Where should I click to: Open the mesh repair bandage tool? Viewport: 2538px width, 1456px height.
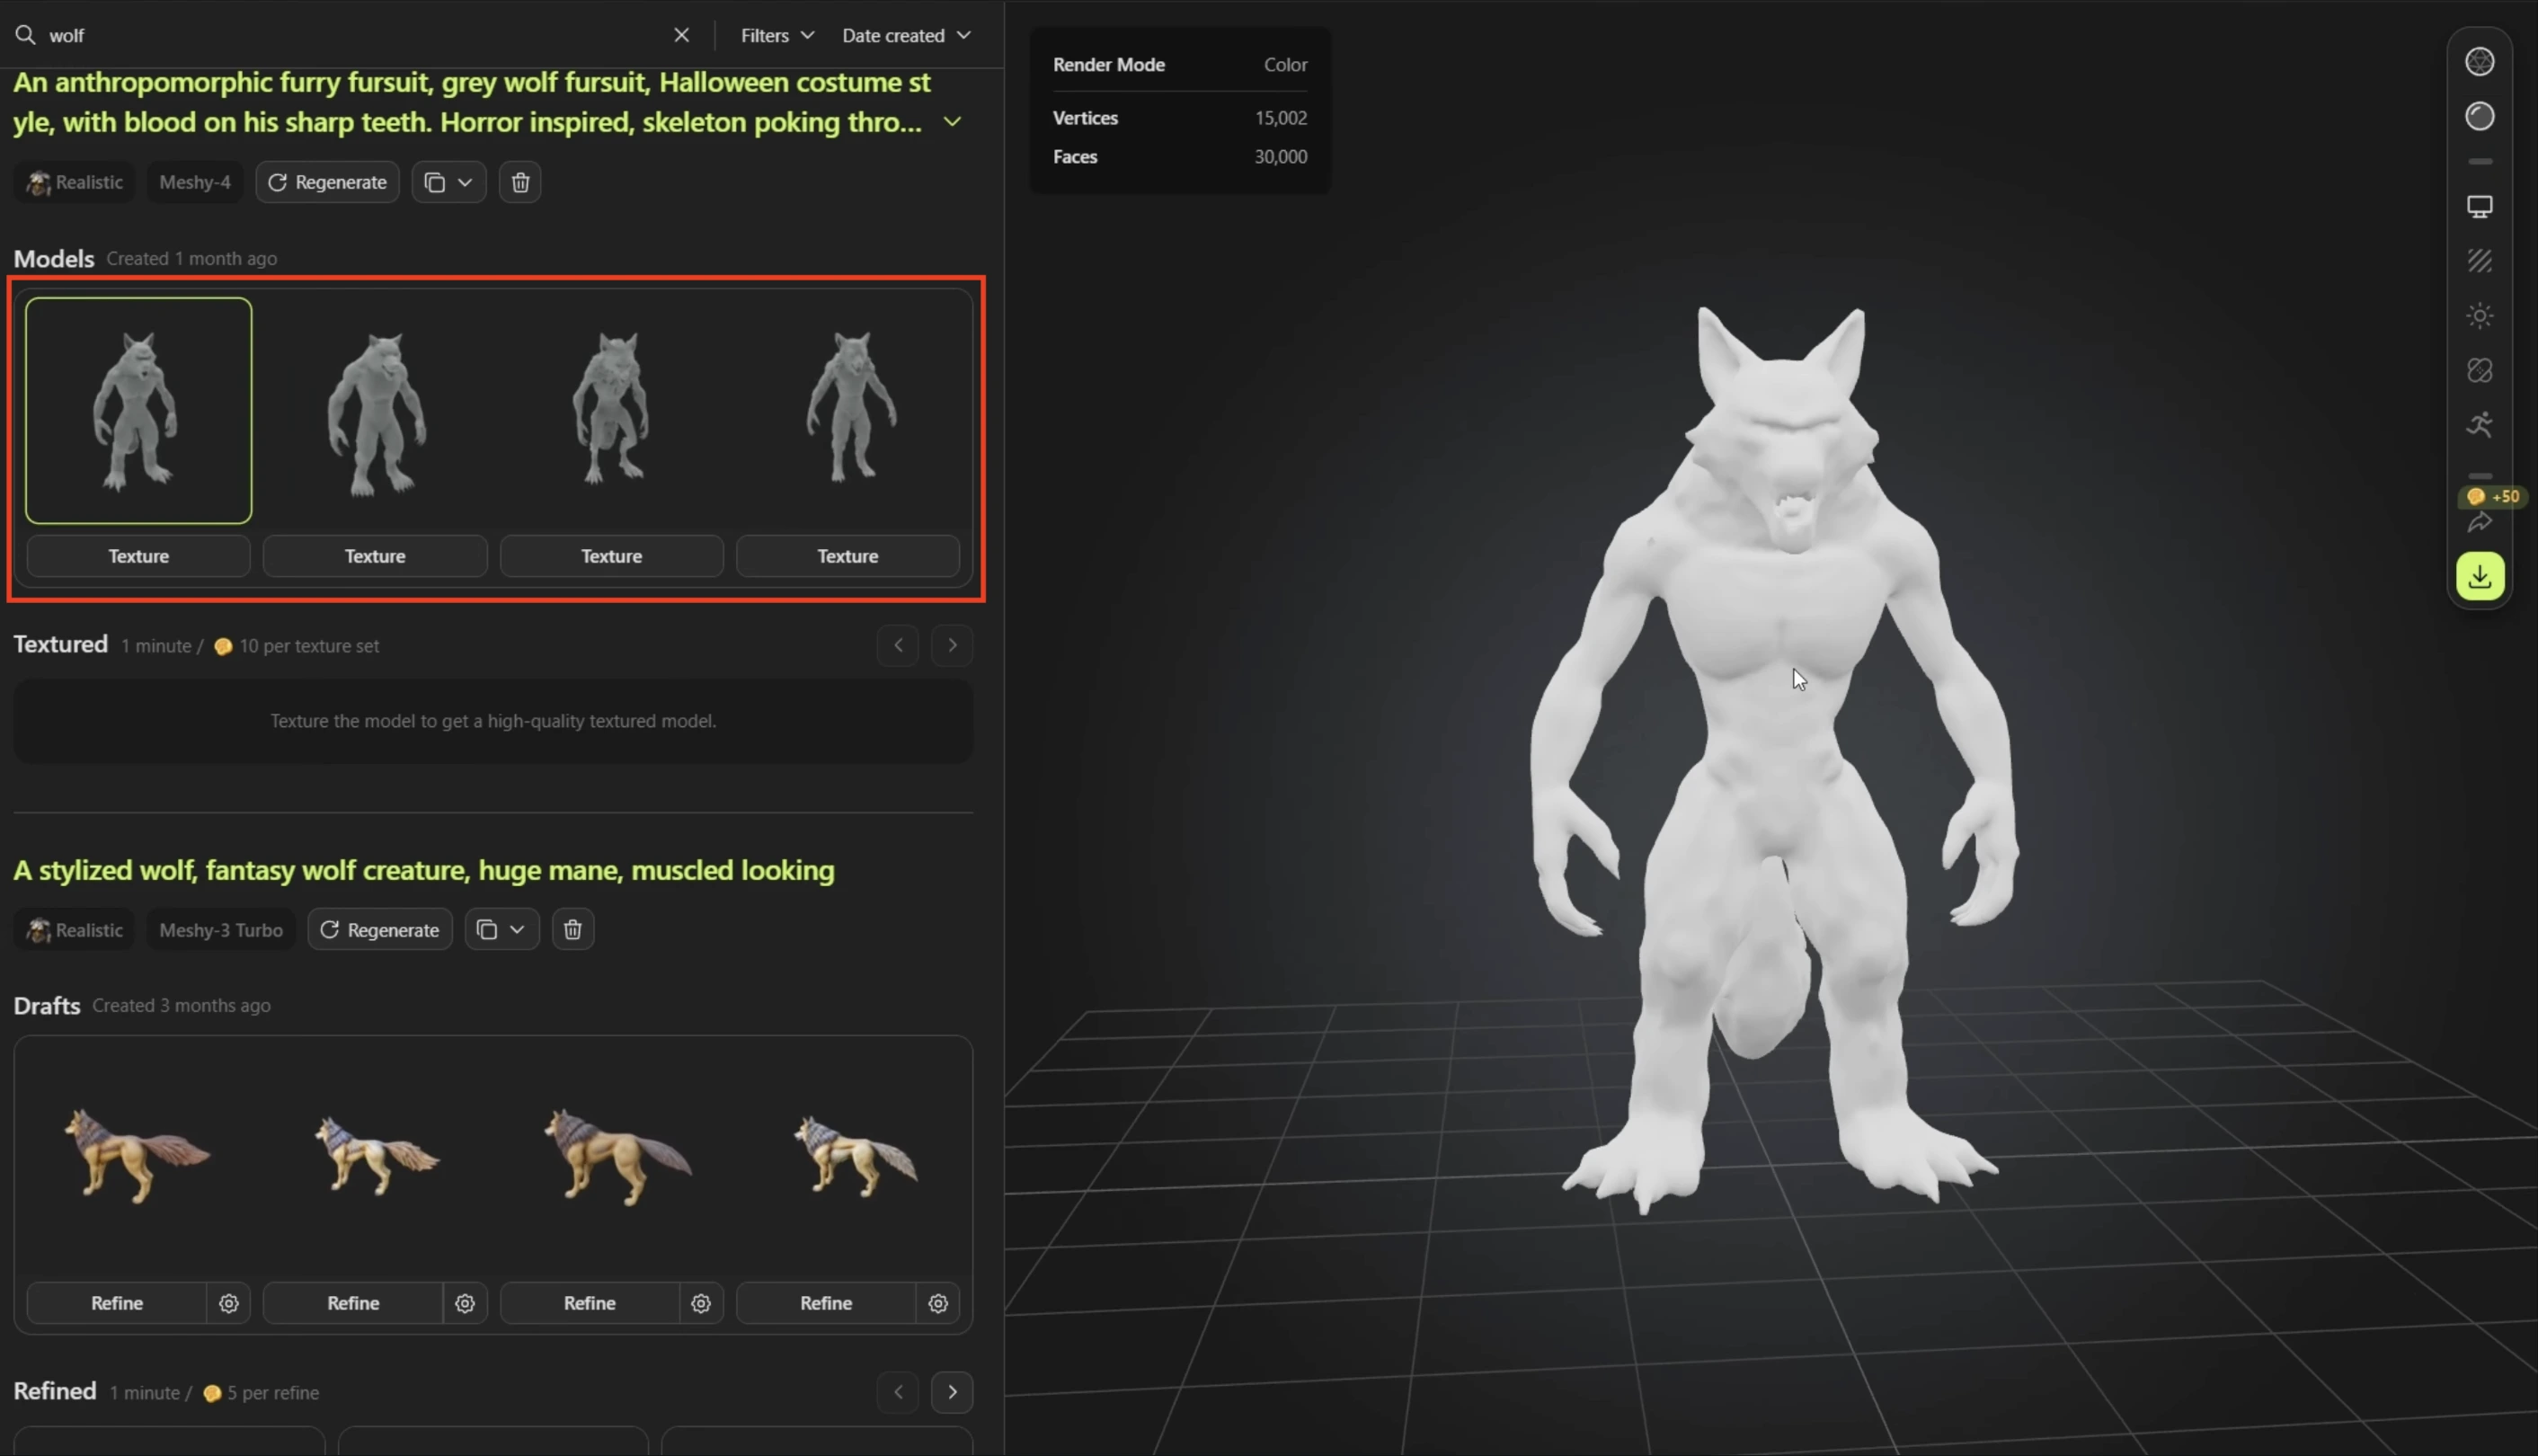point(2480,370)
